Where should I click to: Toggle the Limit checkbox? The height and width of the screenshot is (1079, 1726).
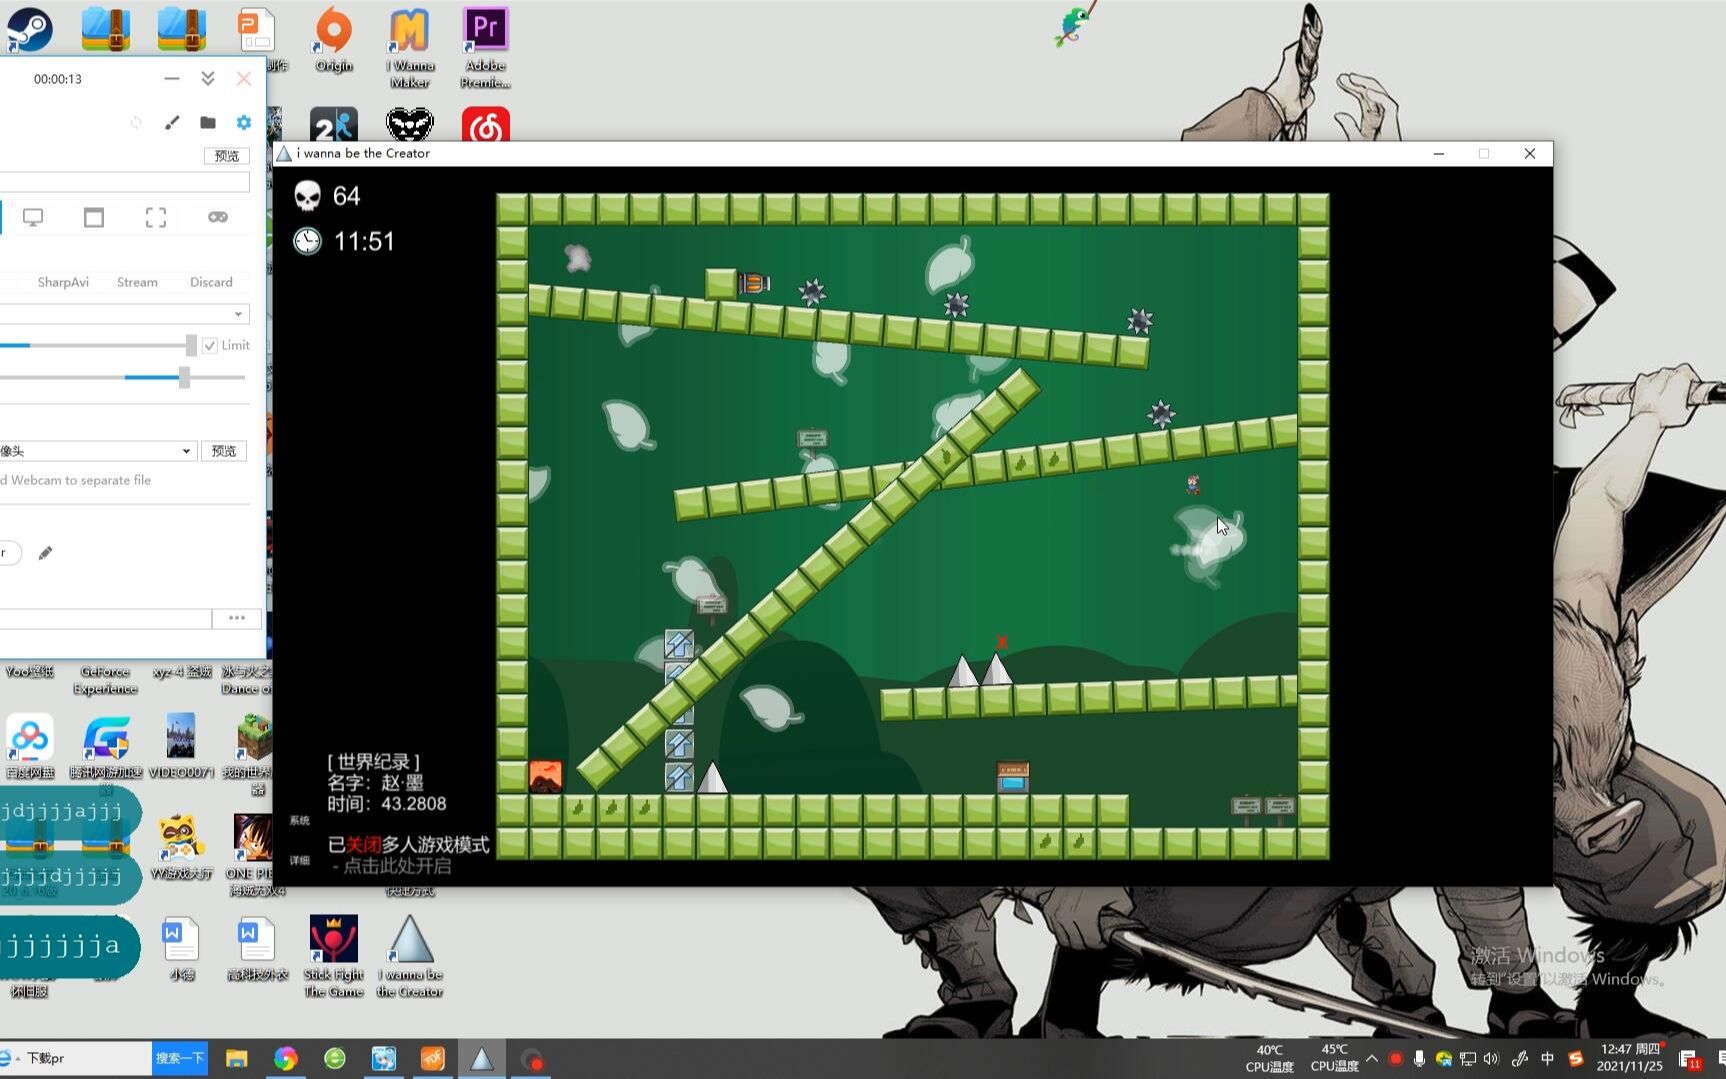[x=210, y=345]
